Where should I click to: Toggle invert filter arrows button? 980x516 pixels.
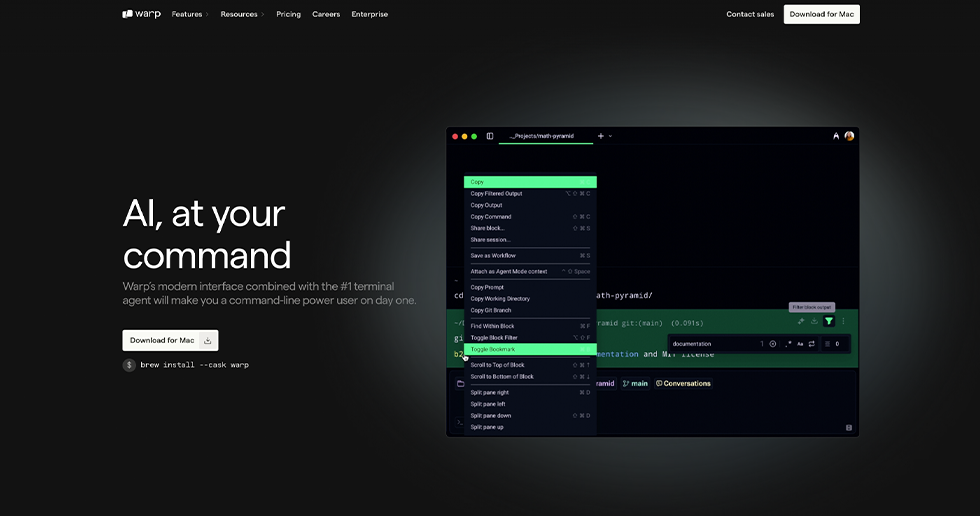tap(812, 344)
